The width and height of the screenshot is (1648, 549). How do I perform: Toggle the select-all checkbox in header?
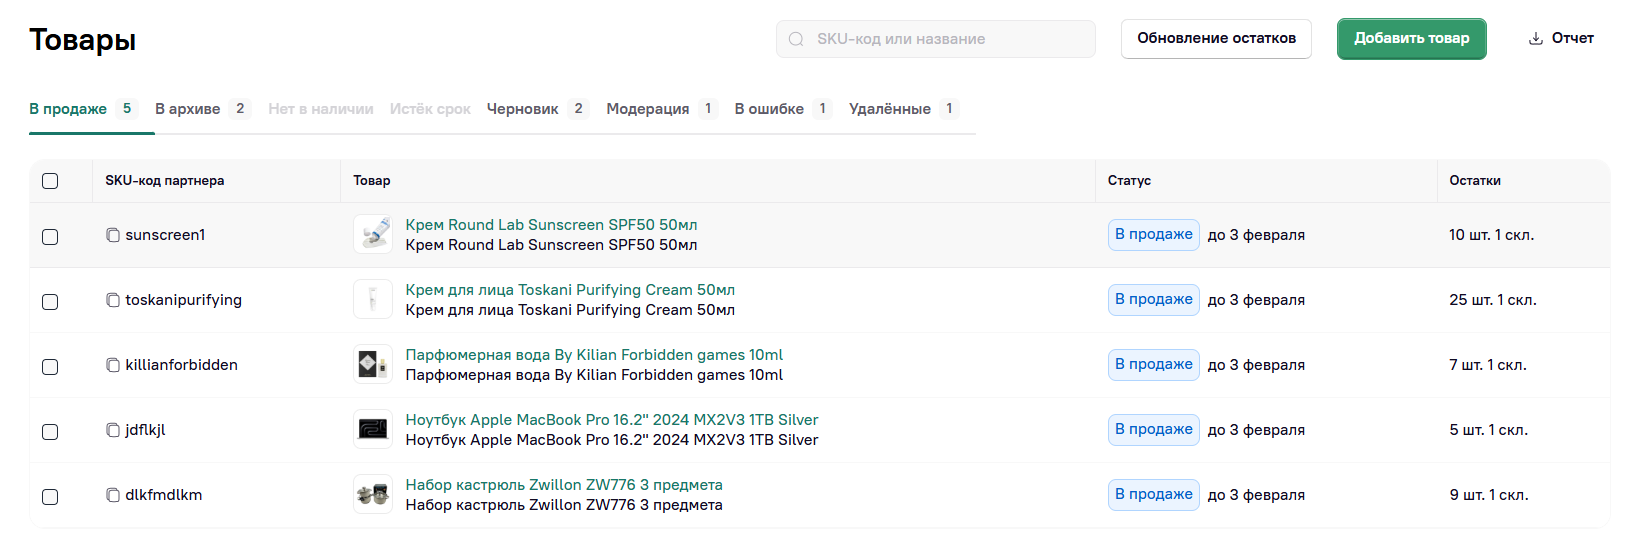(x=50, y=181)
